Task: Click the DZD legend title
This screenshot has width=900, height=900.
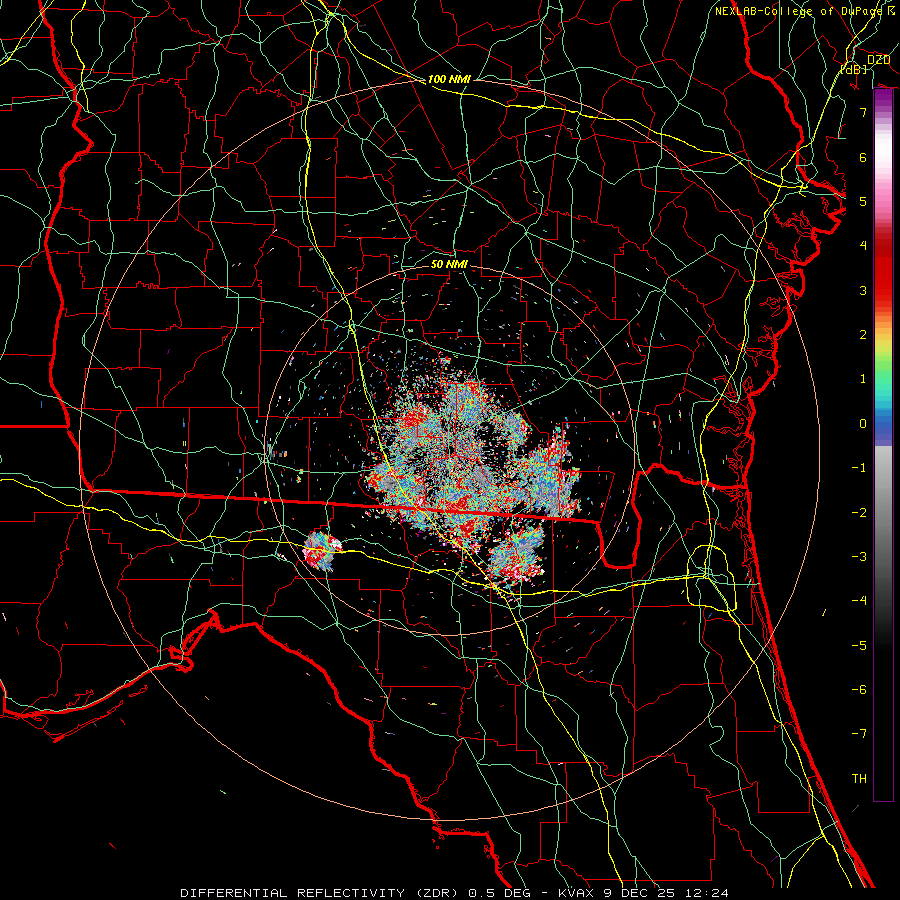Action: (878, 60)
